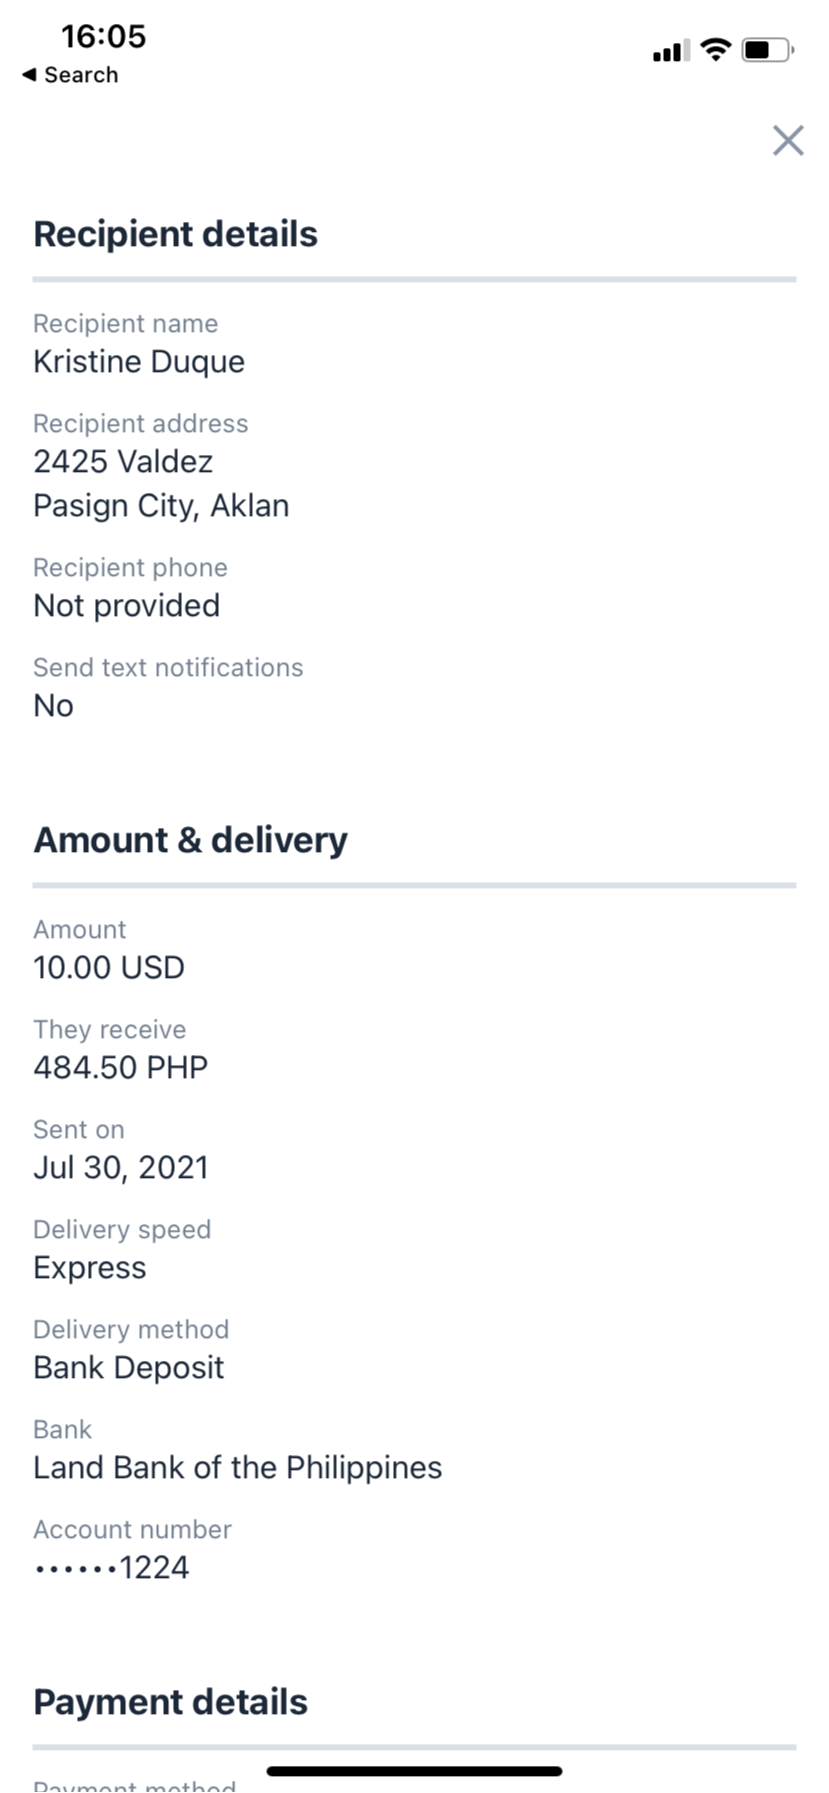Tap the Wi-Fi status icon
Screen dimensions: 829x1793
[716, 49]
